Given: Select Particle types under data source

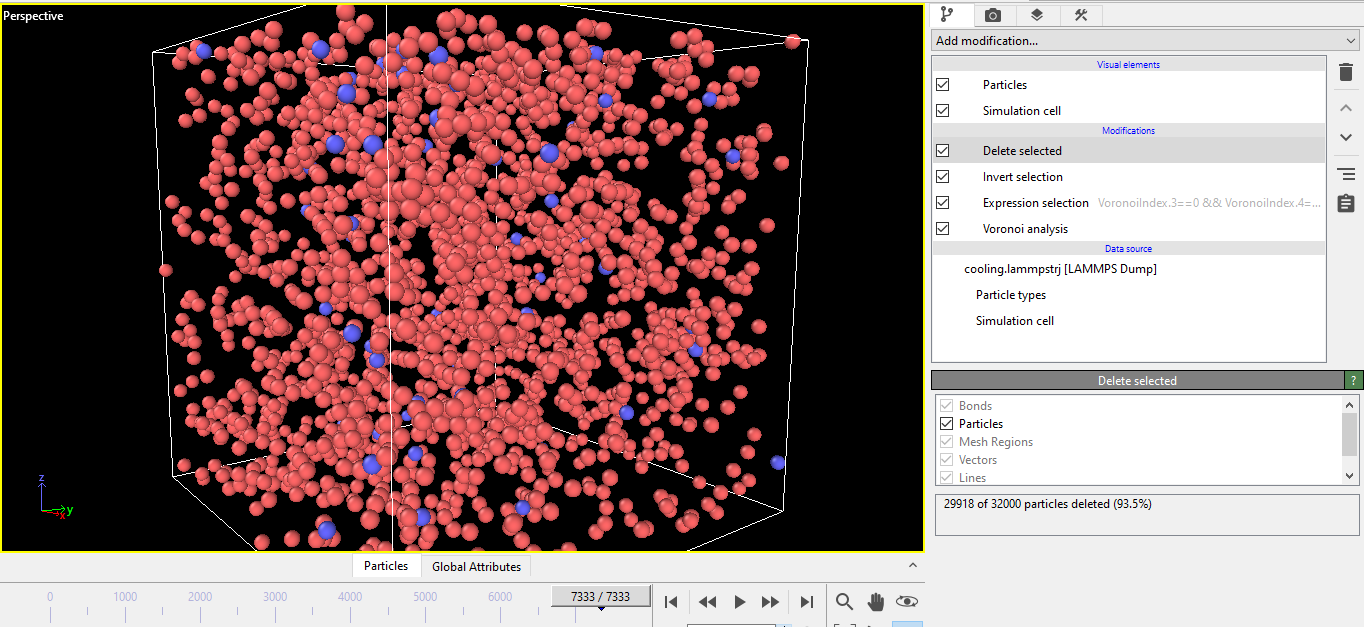Looking at the screenshot, I should (x=1011, y=295).
